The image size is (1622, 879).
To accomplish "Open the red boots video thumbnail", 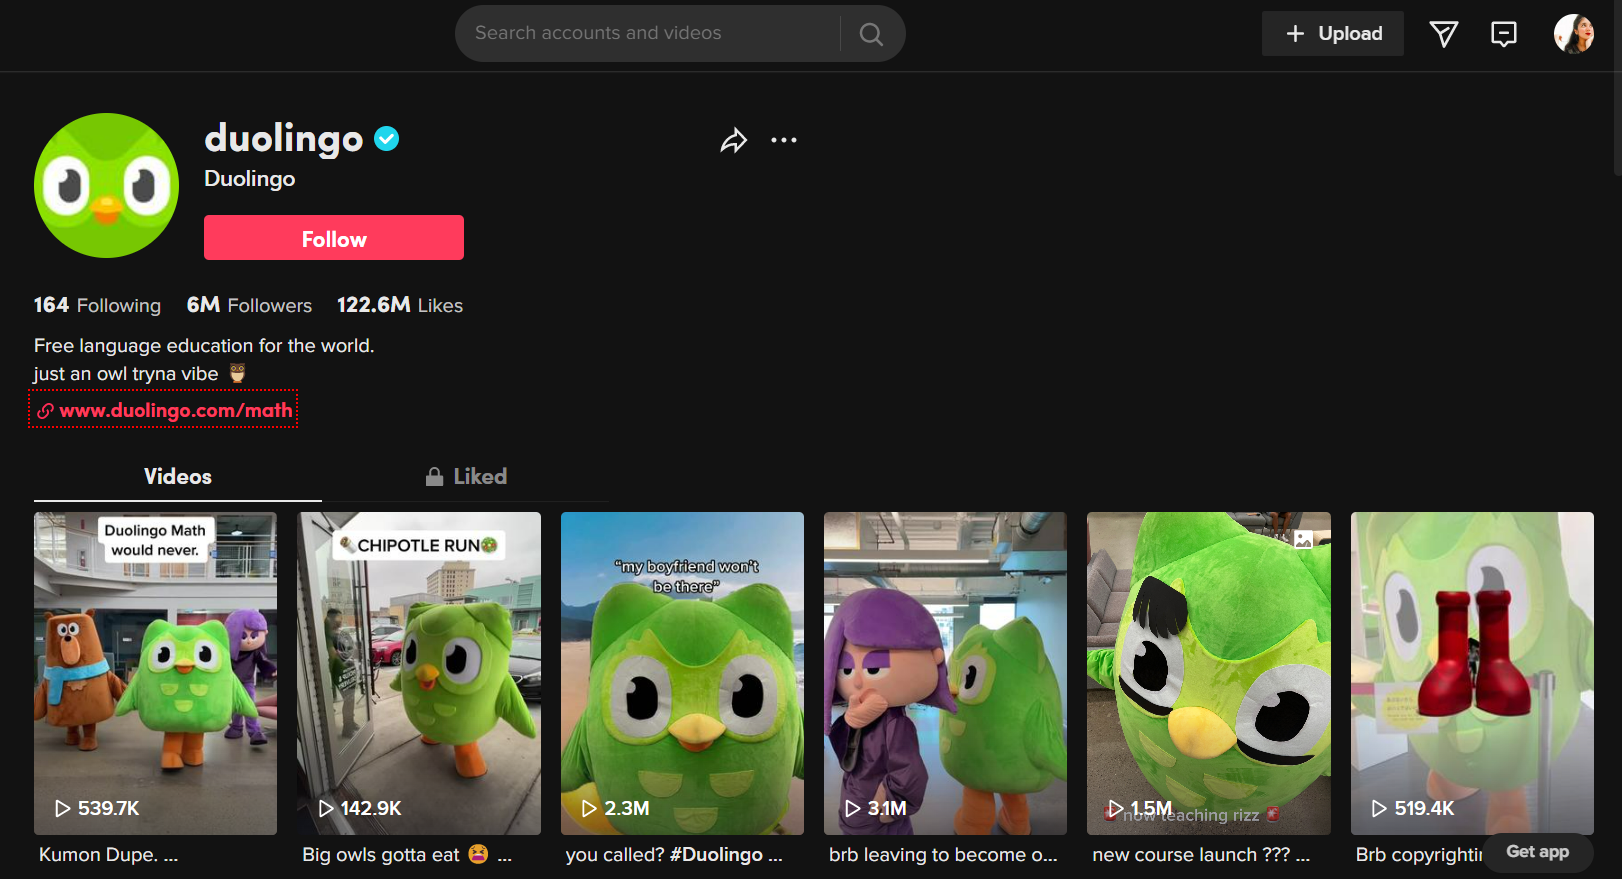I will tap(1472, 673).
